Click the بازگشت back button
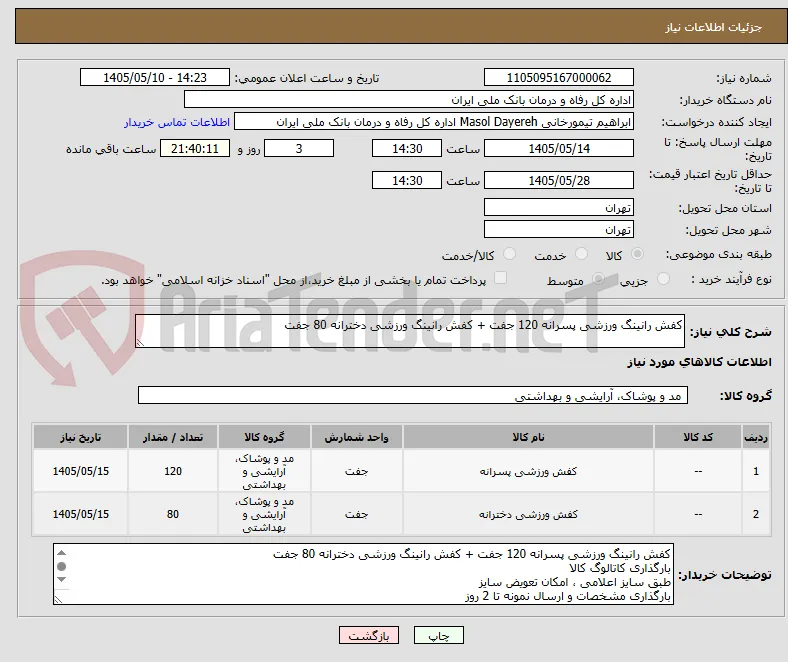Viewport: 788px width, 662px height. coord(369,635)
